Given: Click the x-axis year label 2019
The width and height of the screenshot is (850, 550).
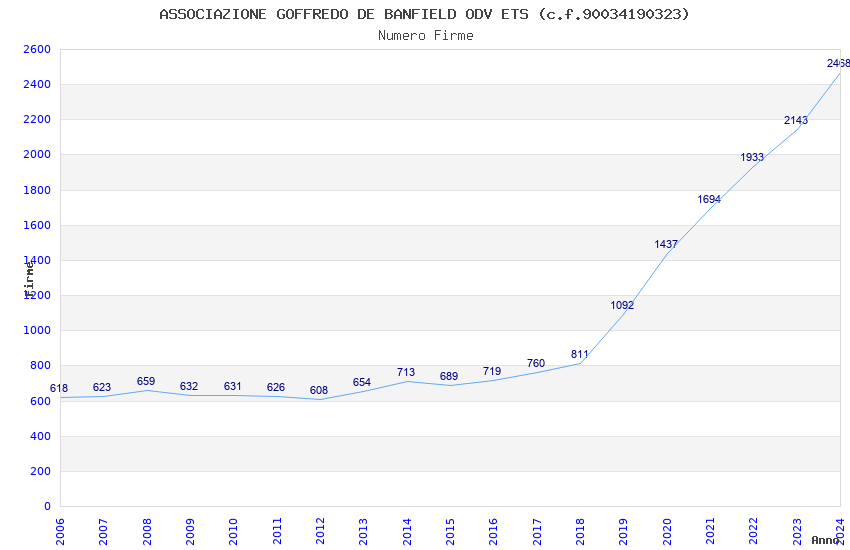Looking at the screenshot, I should coord(623,531).
